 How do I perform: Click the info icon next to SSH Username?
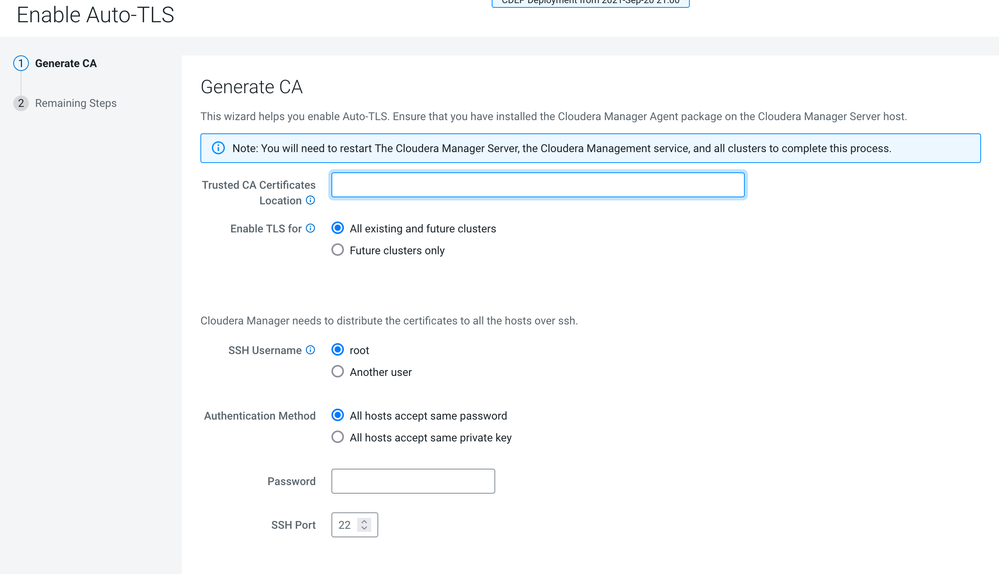310,350
